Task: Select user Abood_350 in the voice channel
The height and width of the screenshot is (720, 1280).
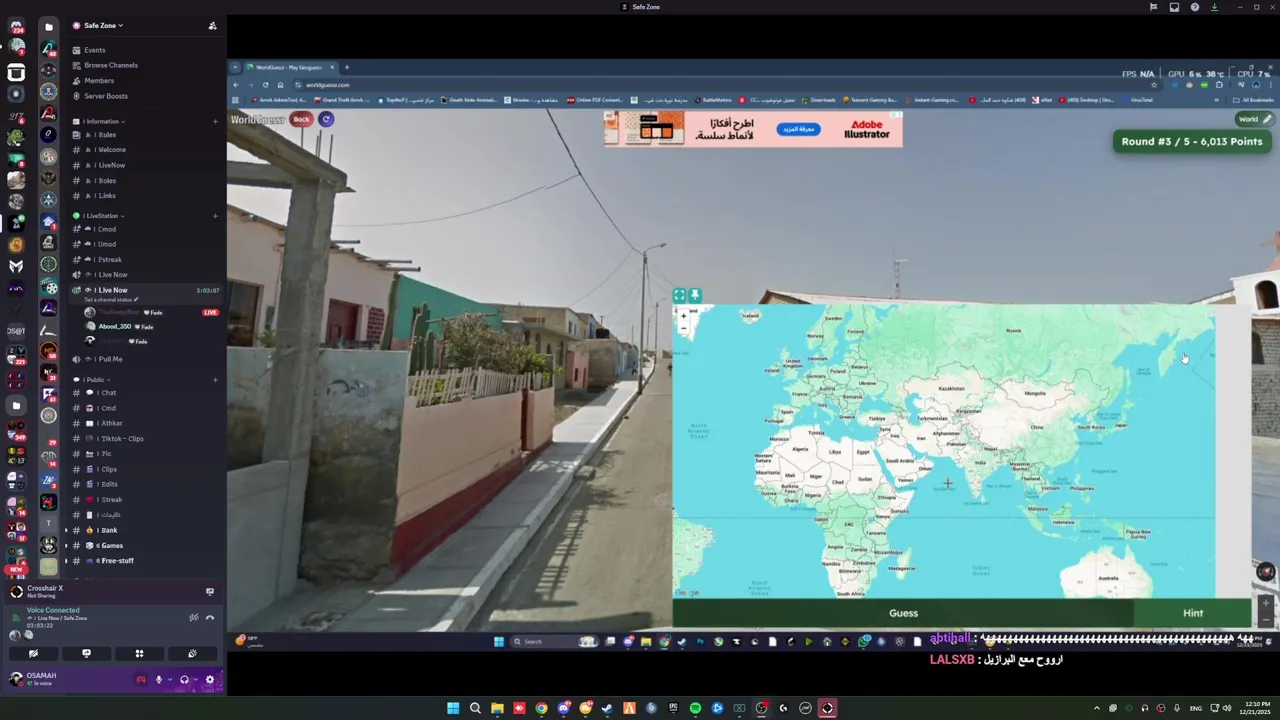Action: click(115, 327)
